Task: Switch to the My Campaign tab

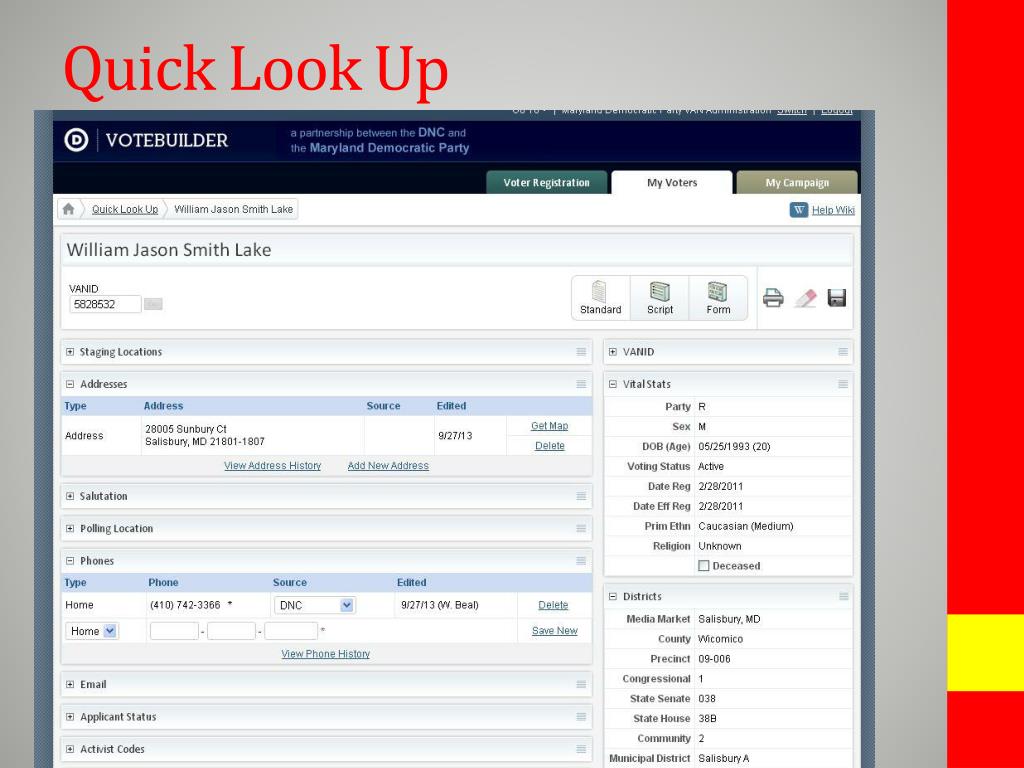Action: (797, 183)
